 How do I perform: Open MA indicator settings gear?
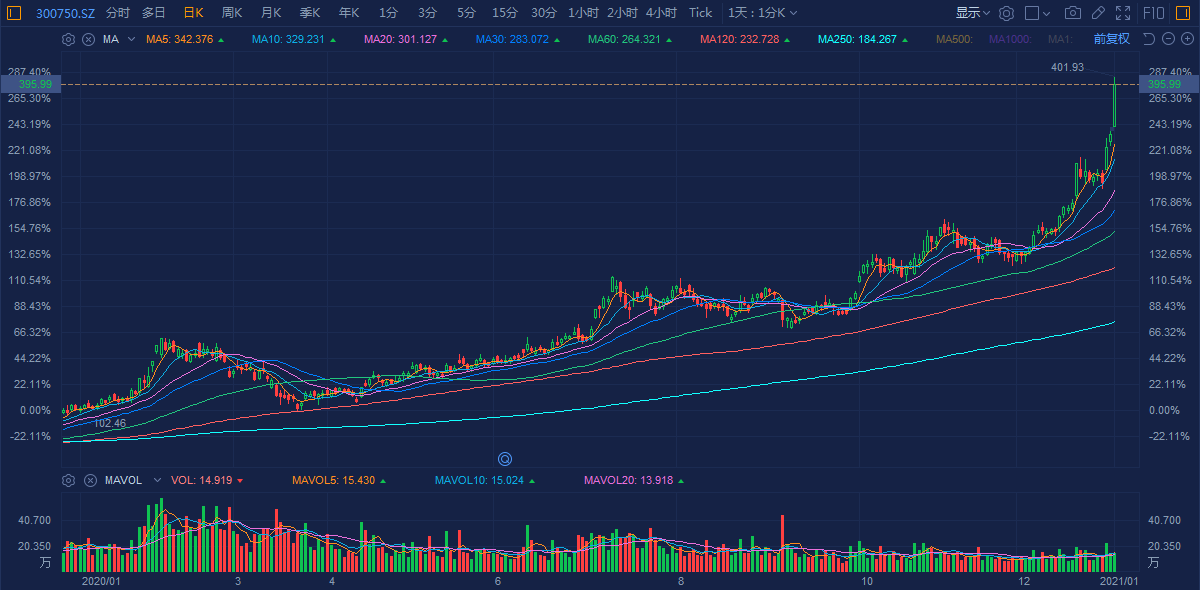(x=68, y=39)
